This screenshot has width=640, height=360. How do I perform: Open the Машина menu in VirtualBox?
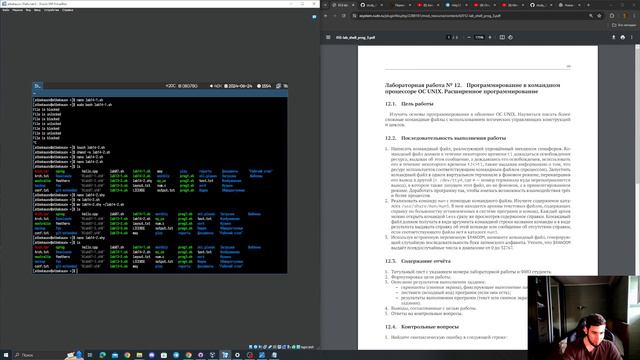17,10
